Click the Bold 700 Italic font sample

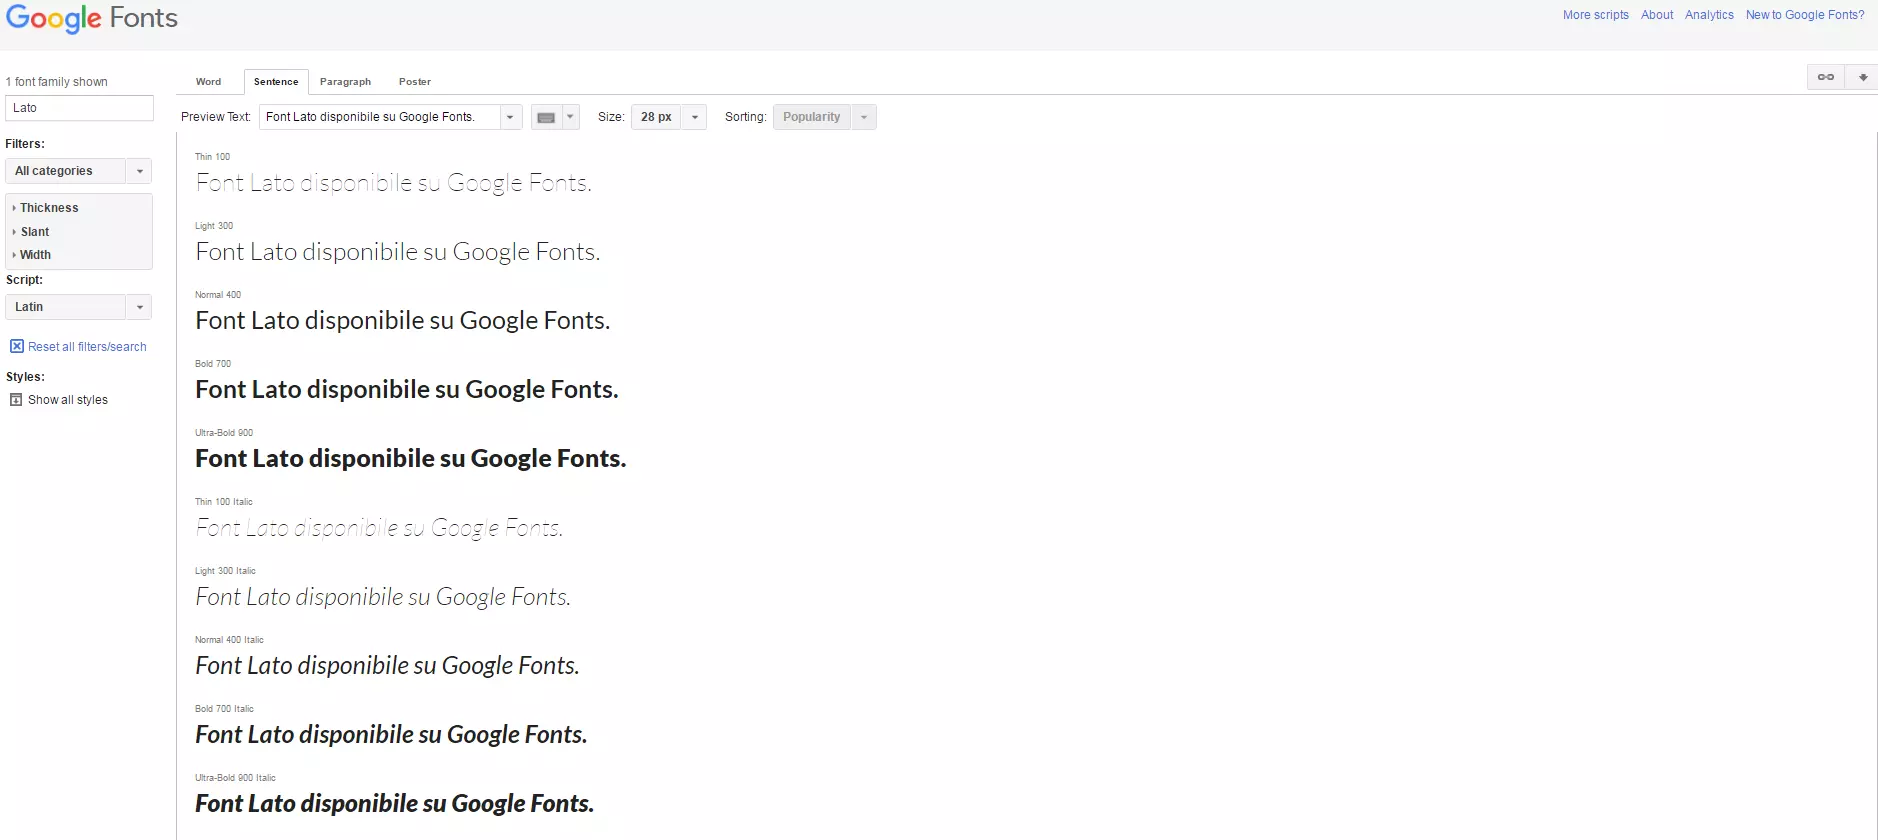click(391, 735)
